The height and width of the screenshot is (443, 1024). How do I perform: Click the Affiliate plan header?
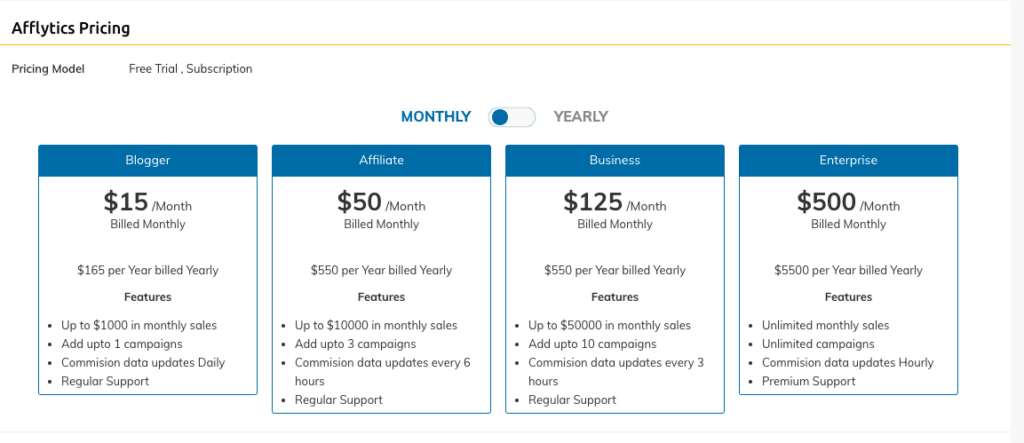[x=381, y=160]
